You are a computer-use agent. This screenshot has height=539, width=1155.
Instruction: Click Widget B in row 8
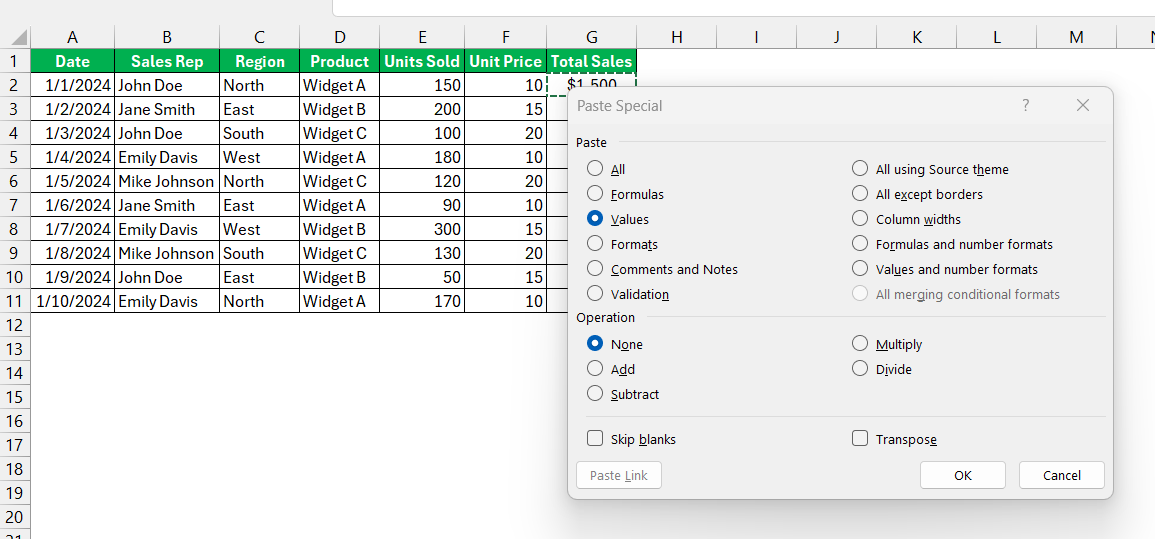[x=340, y=229]
